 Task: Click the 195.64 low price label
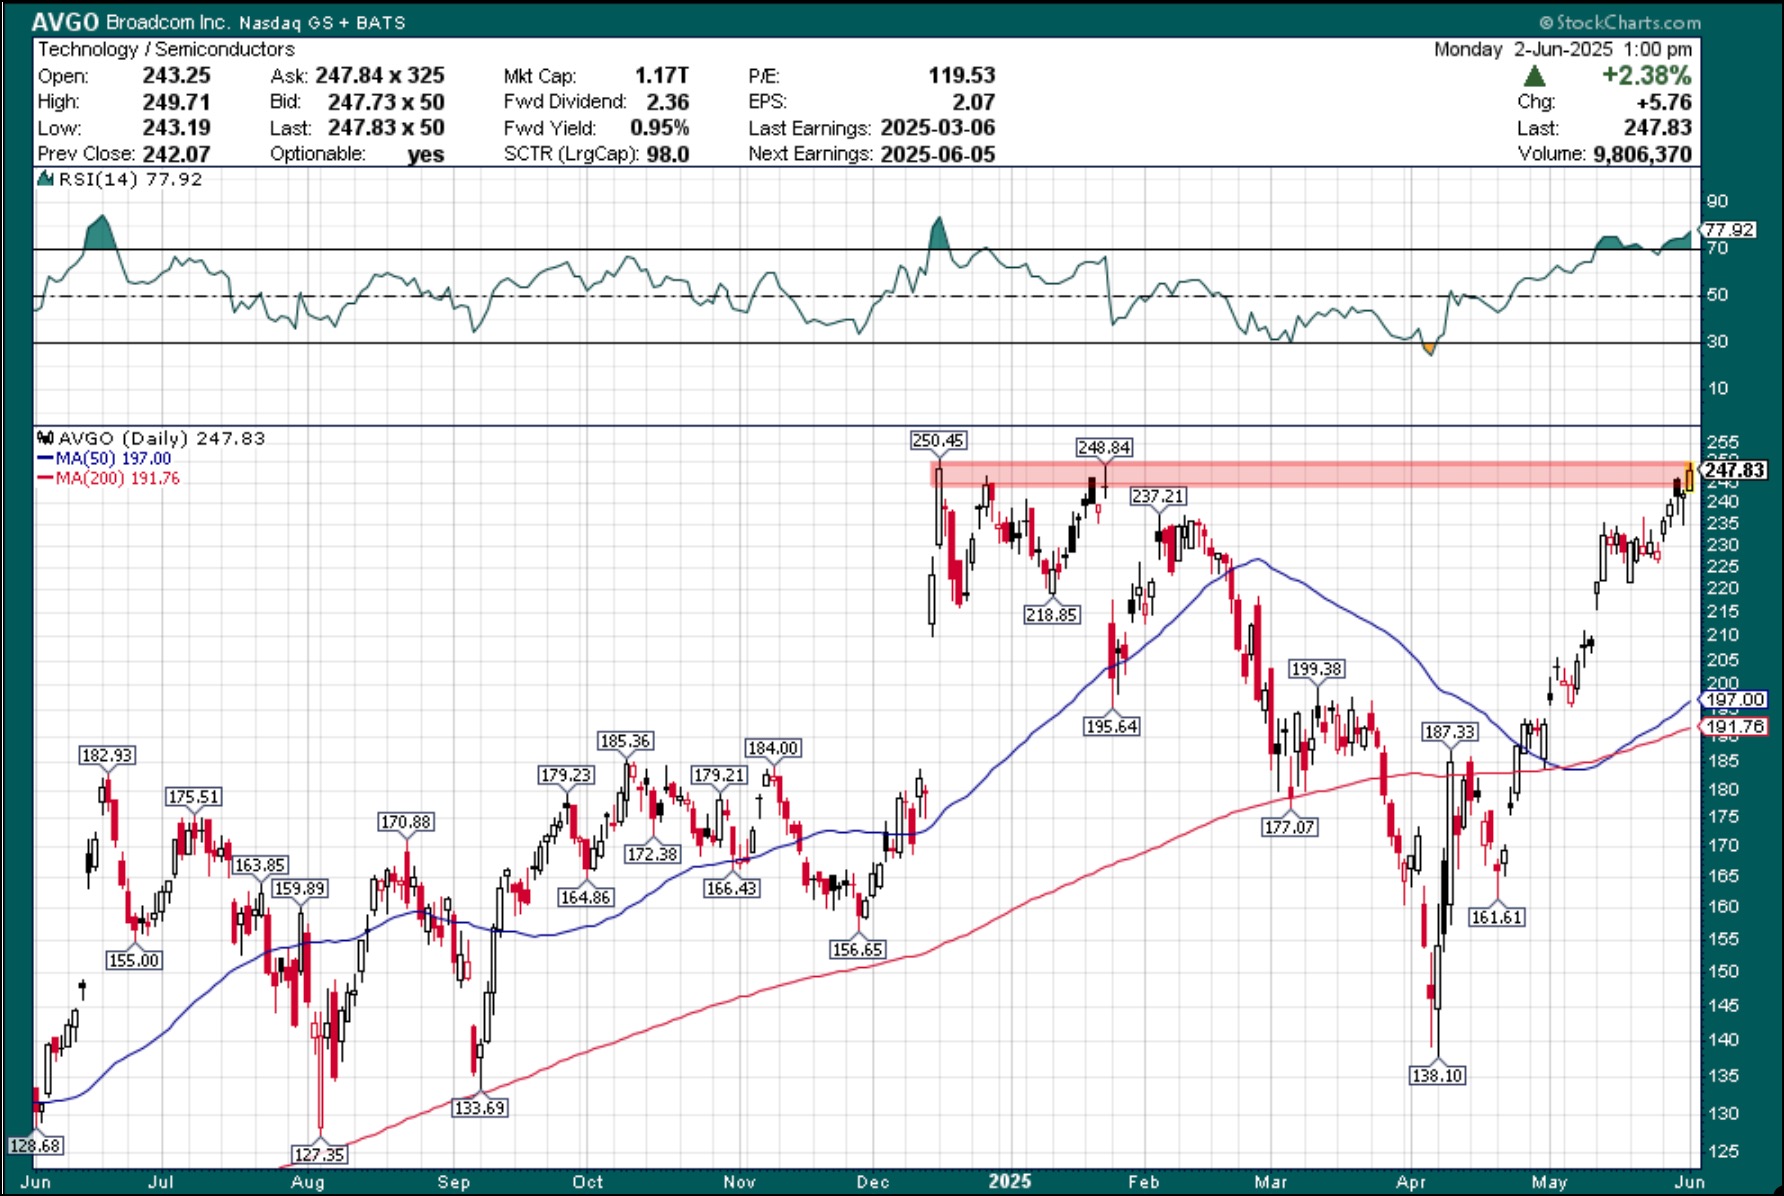(1112, 726)
